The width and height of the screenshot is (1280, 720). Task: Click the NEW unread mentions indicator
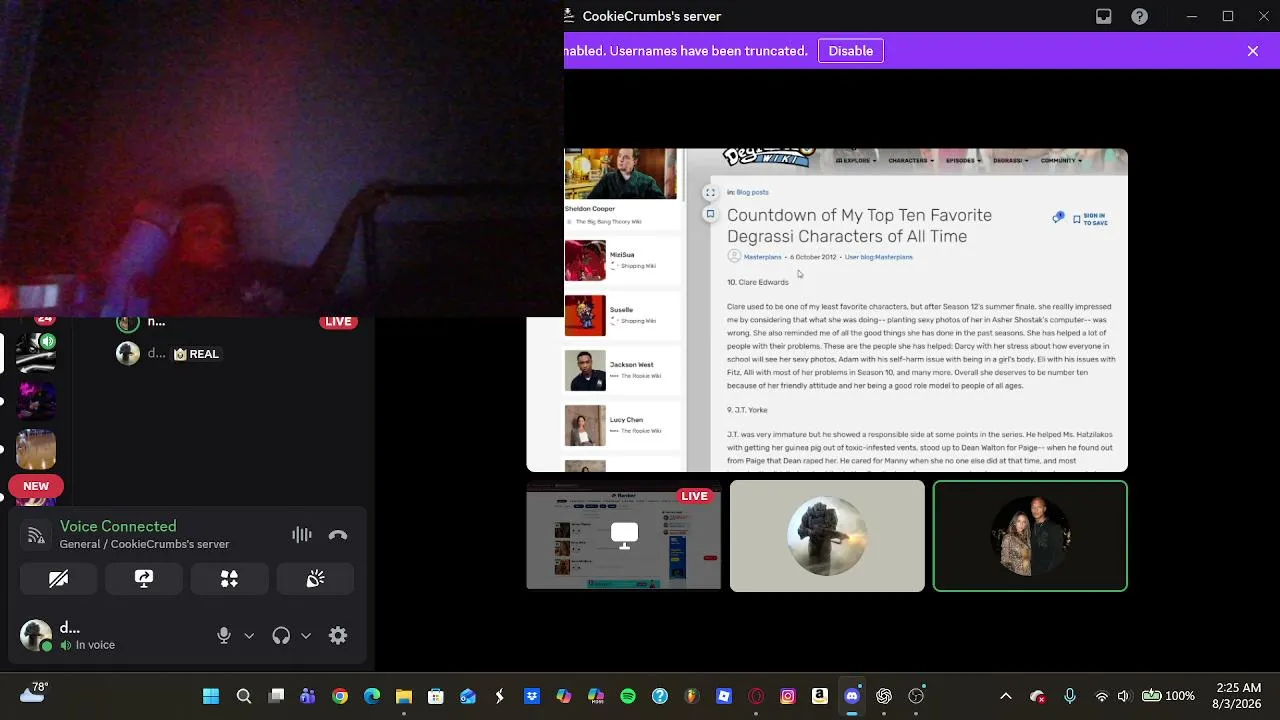tap(36, 486)
